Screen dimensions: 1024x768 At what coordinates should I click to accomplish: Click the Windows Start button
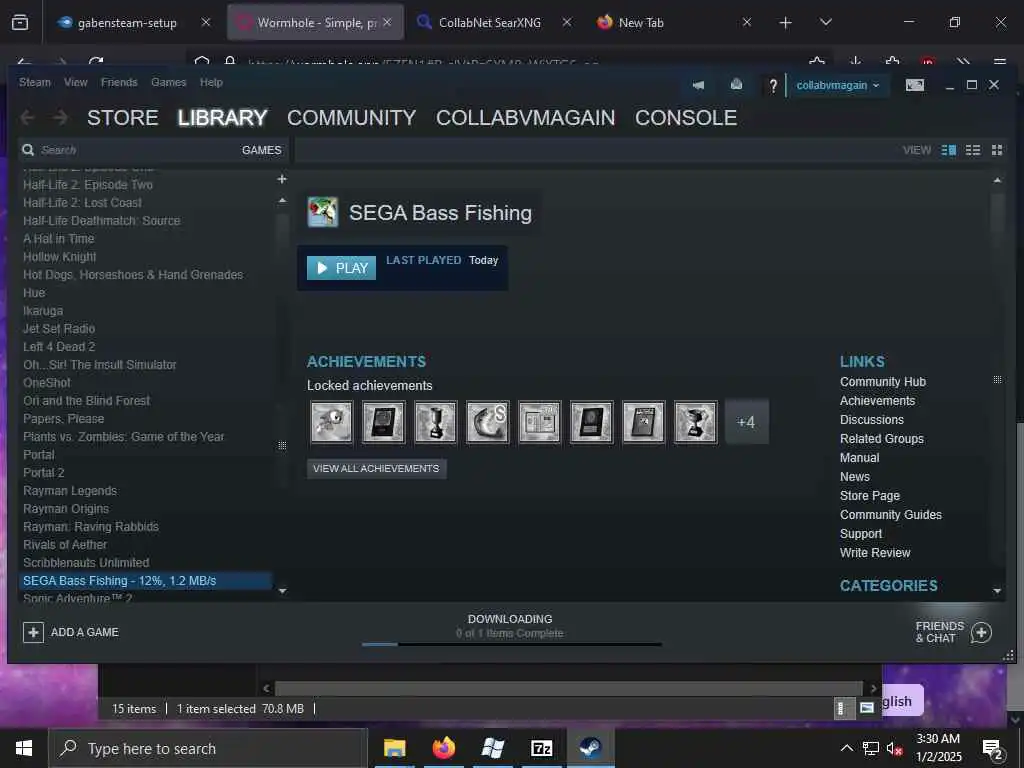24,748
